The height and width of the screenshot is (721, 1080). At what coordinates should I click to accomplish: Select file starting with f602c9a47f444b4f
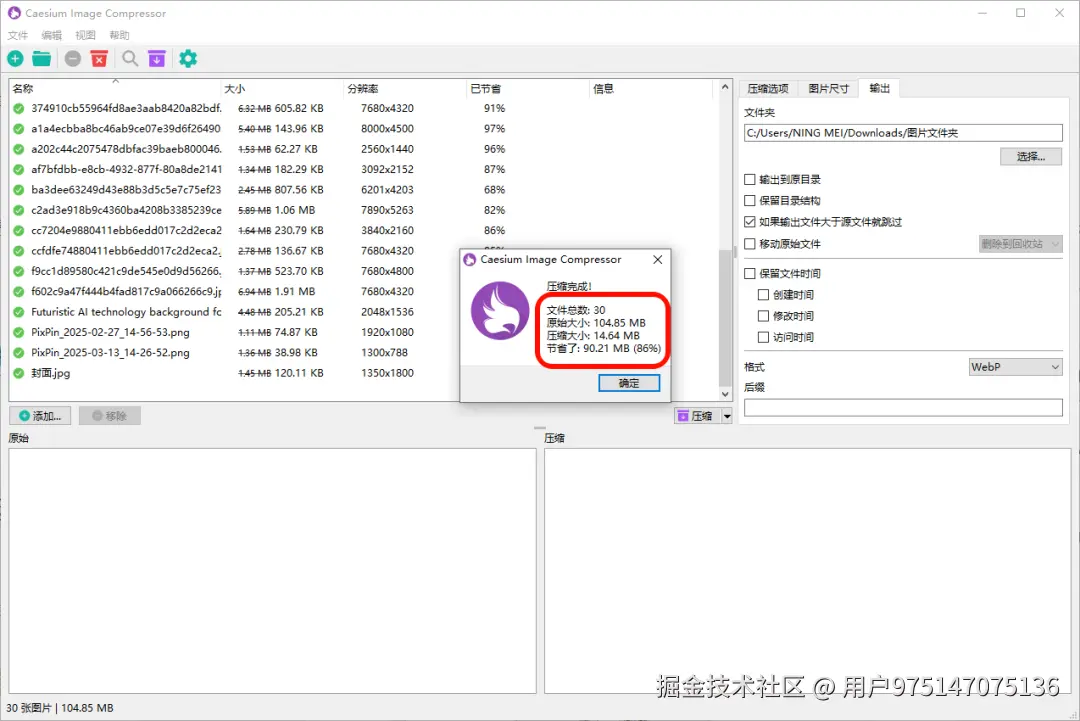[126, 292]
